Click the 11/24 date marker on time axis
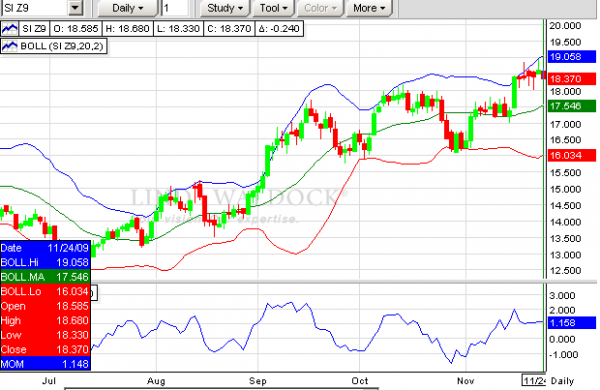 click(x=534, y=381)
